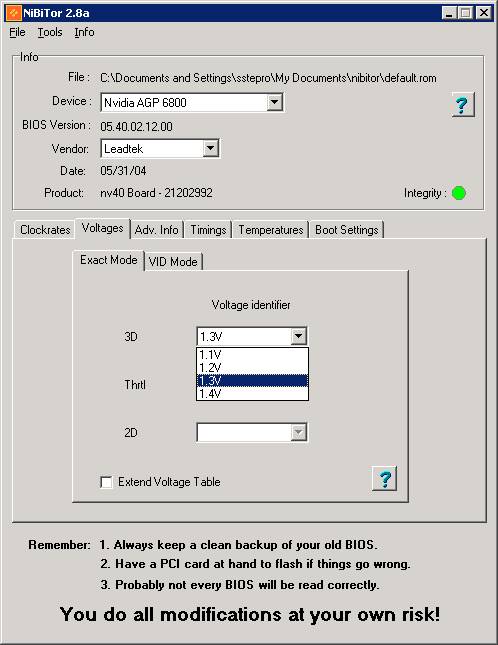
Task: Switch to the VID Mode sub-tab
Action: pyautogui.click(x=173, y=262)
